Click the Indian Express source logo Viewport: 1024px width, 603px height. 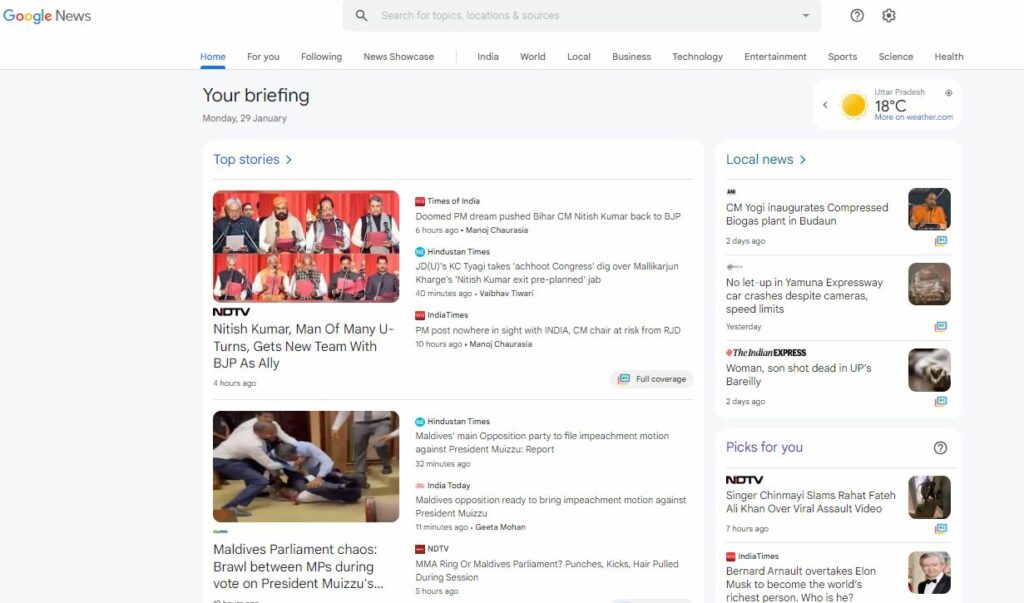tap(766, 352)
